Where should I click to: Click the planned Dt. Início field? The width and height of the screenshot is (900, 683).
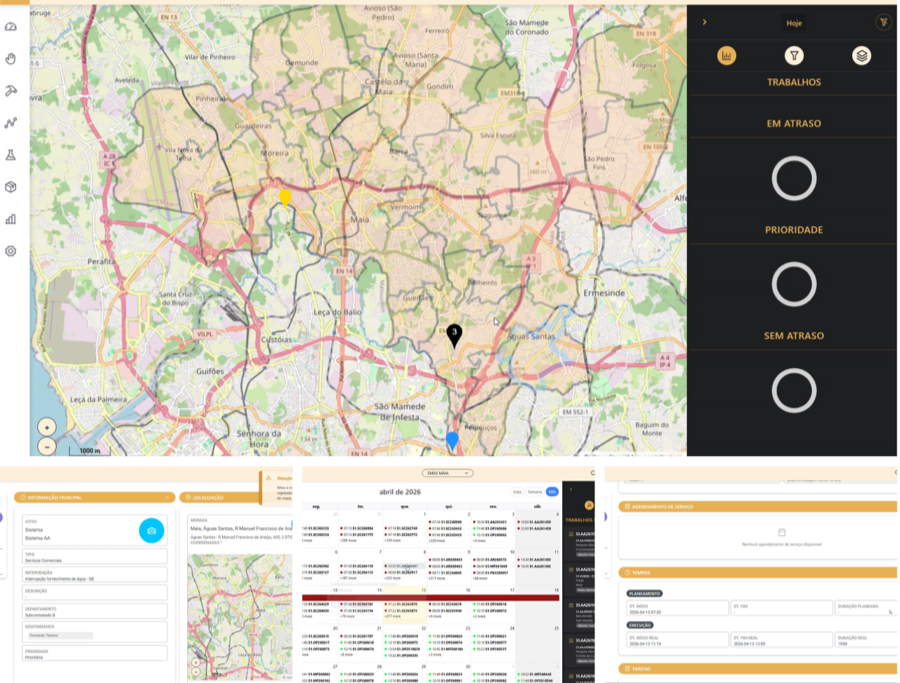[677, 608]
